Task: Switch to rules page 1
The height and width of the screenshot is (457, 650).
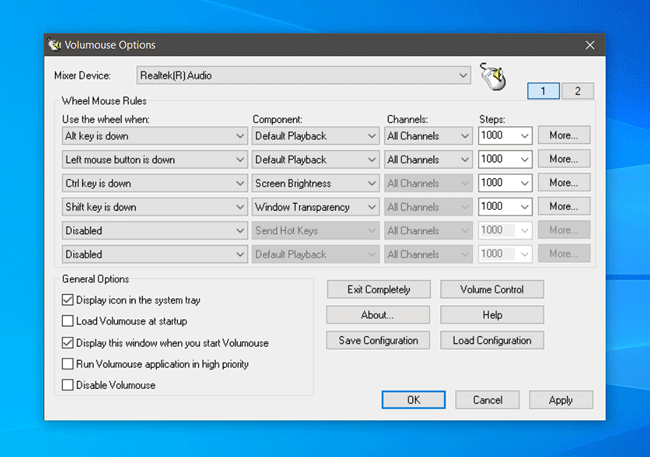Action: tap(543, 91)
